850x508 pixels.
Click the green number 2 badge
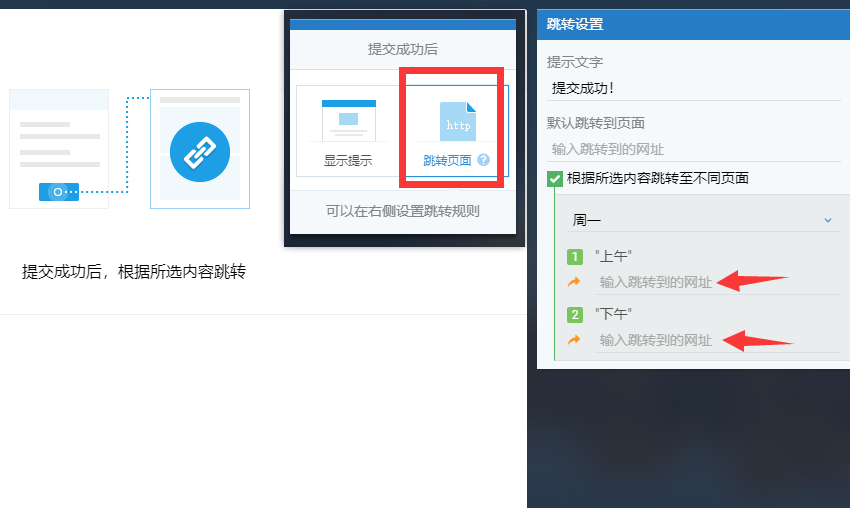tap(575, 314)
